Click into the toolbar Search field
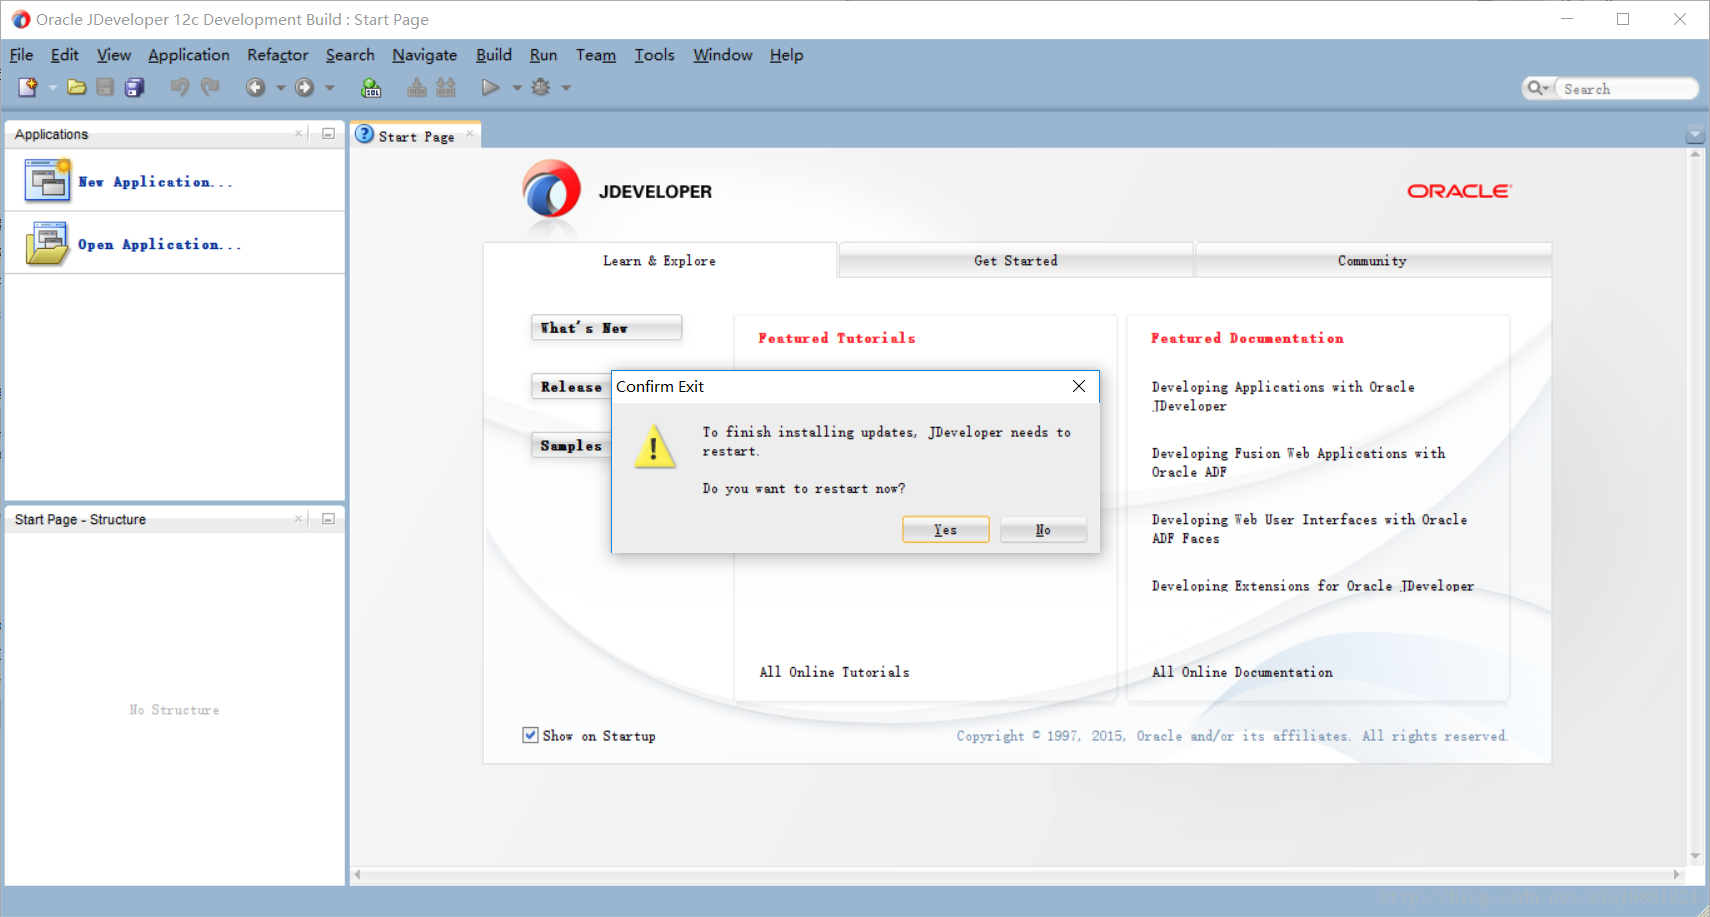 click(x=1627, y=89)
